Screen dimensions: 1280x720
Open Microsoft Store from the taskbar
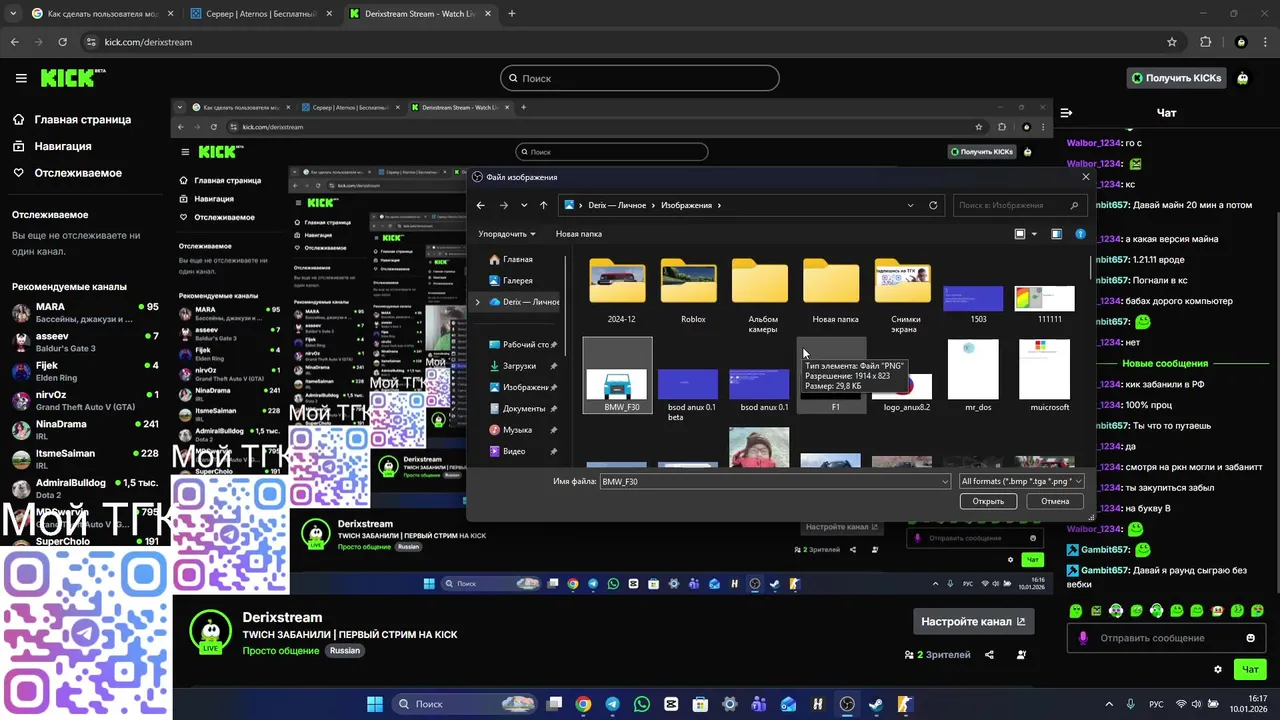[x=700, y=704]
